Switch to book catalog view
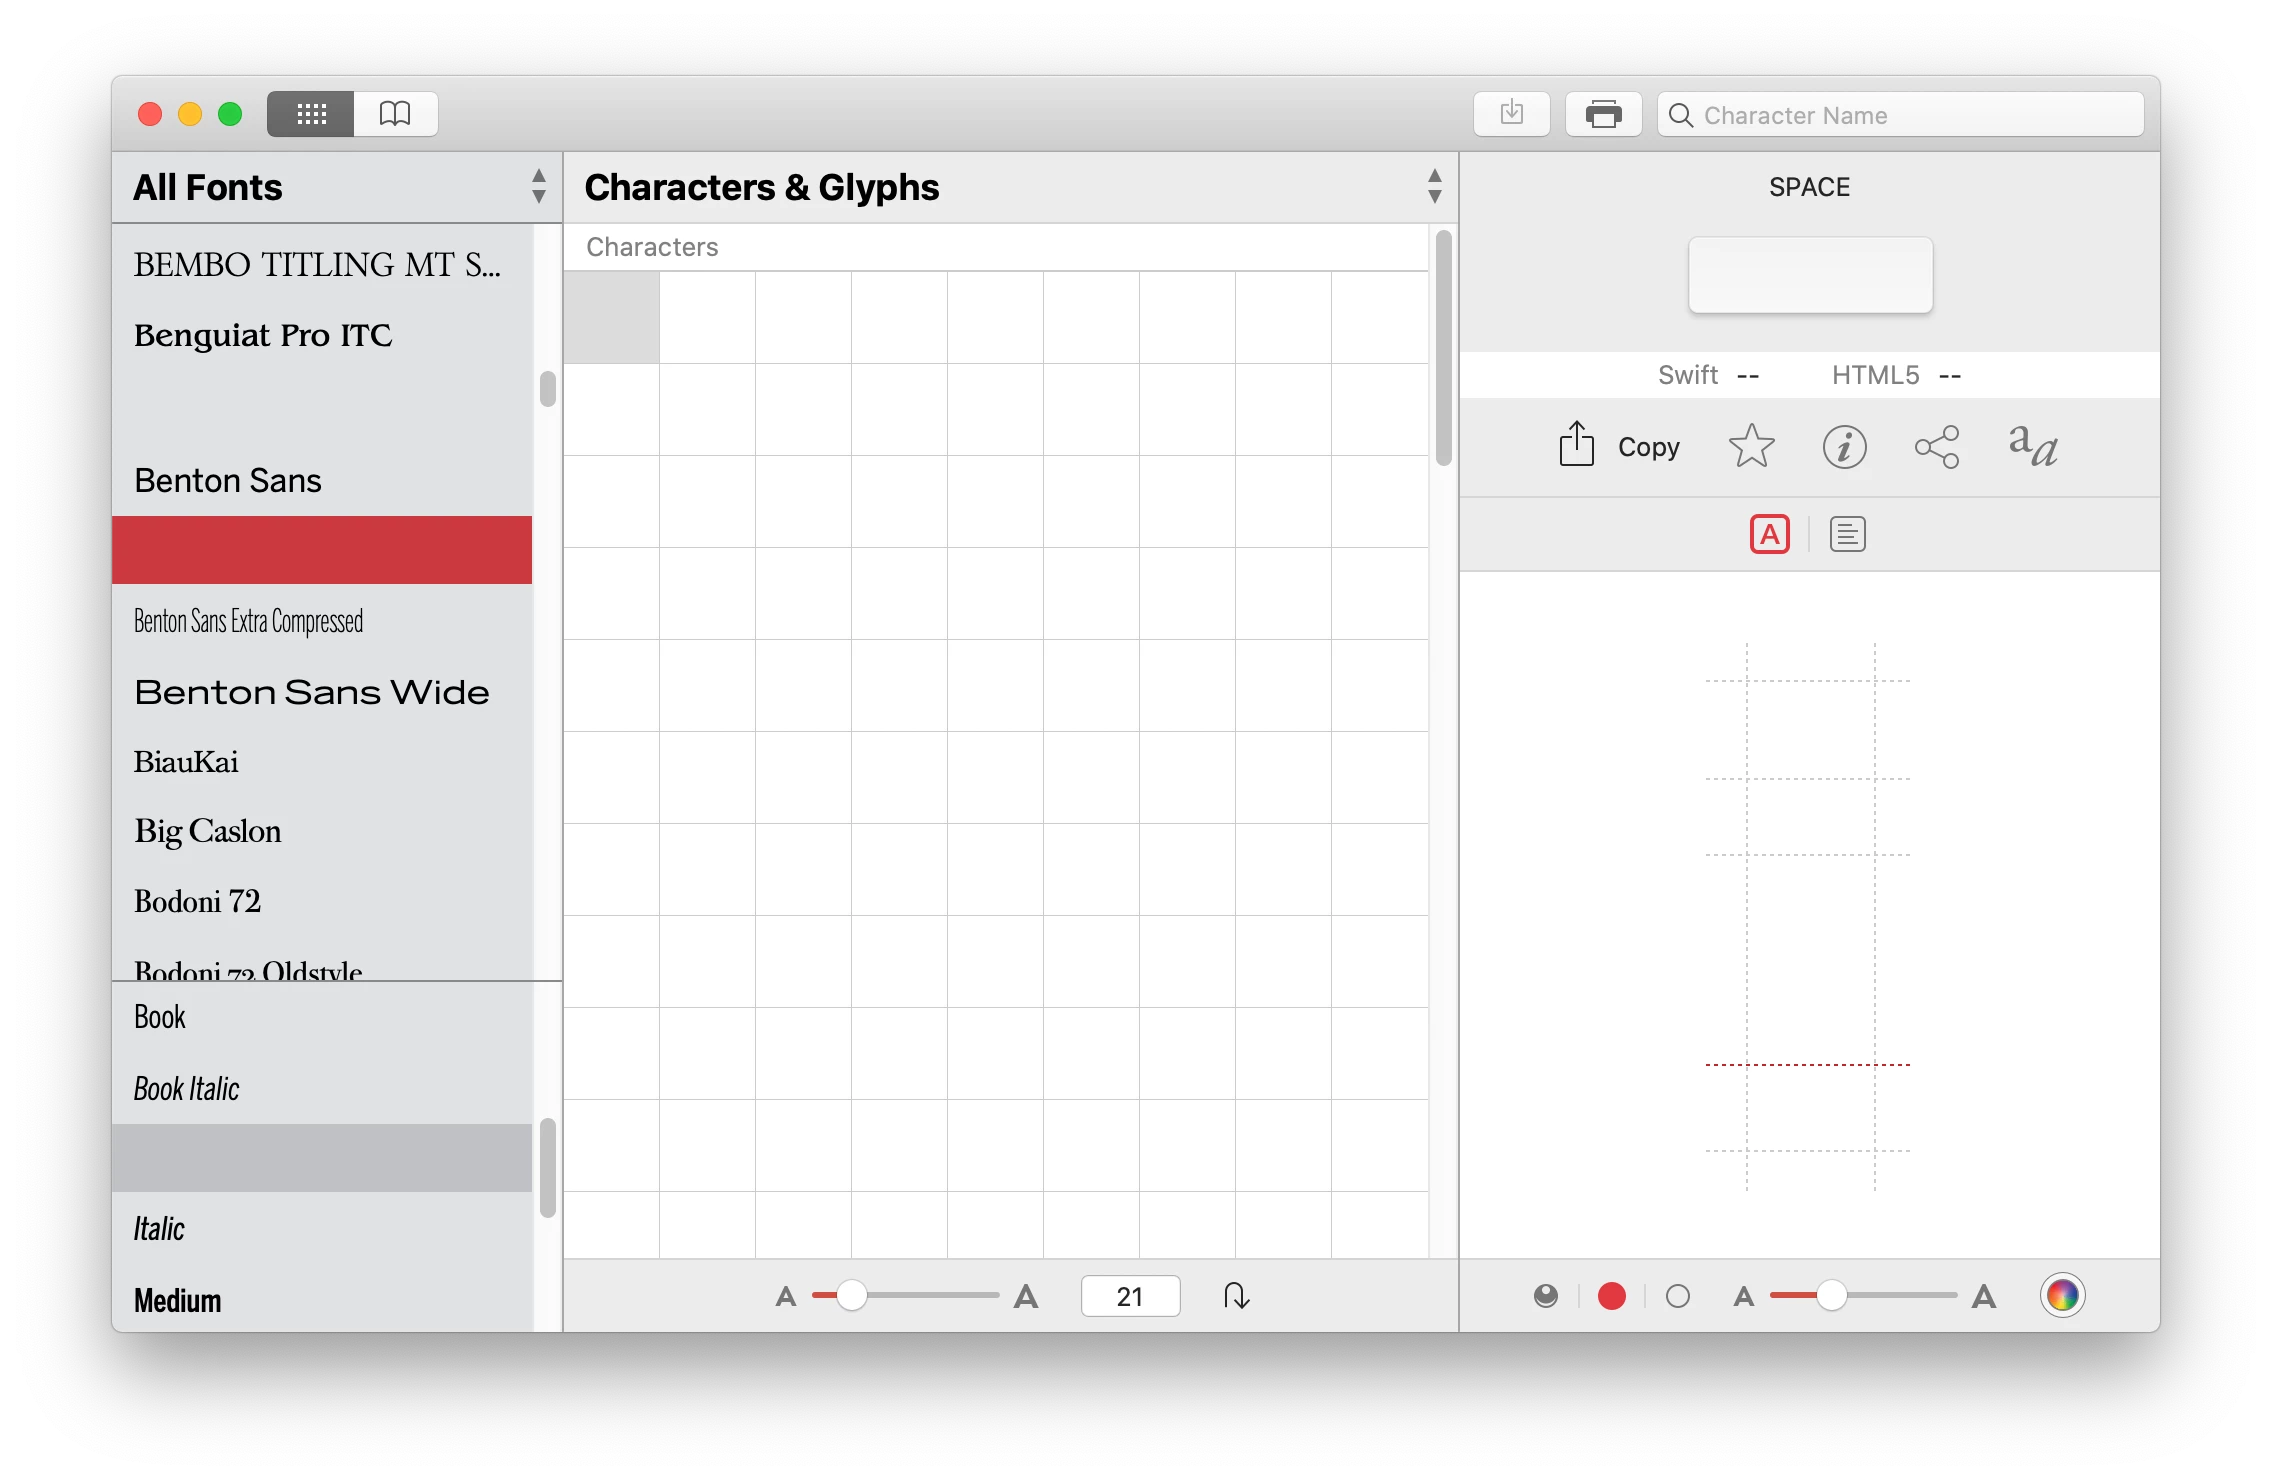Image resolution: width=2272 pixels, height=1480 pixels. tap(396, 114)
